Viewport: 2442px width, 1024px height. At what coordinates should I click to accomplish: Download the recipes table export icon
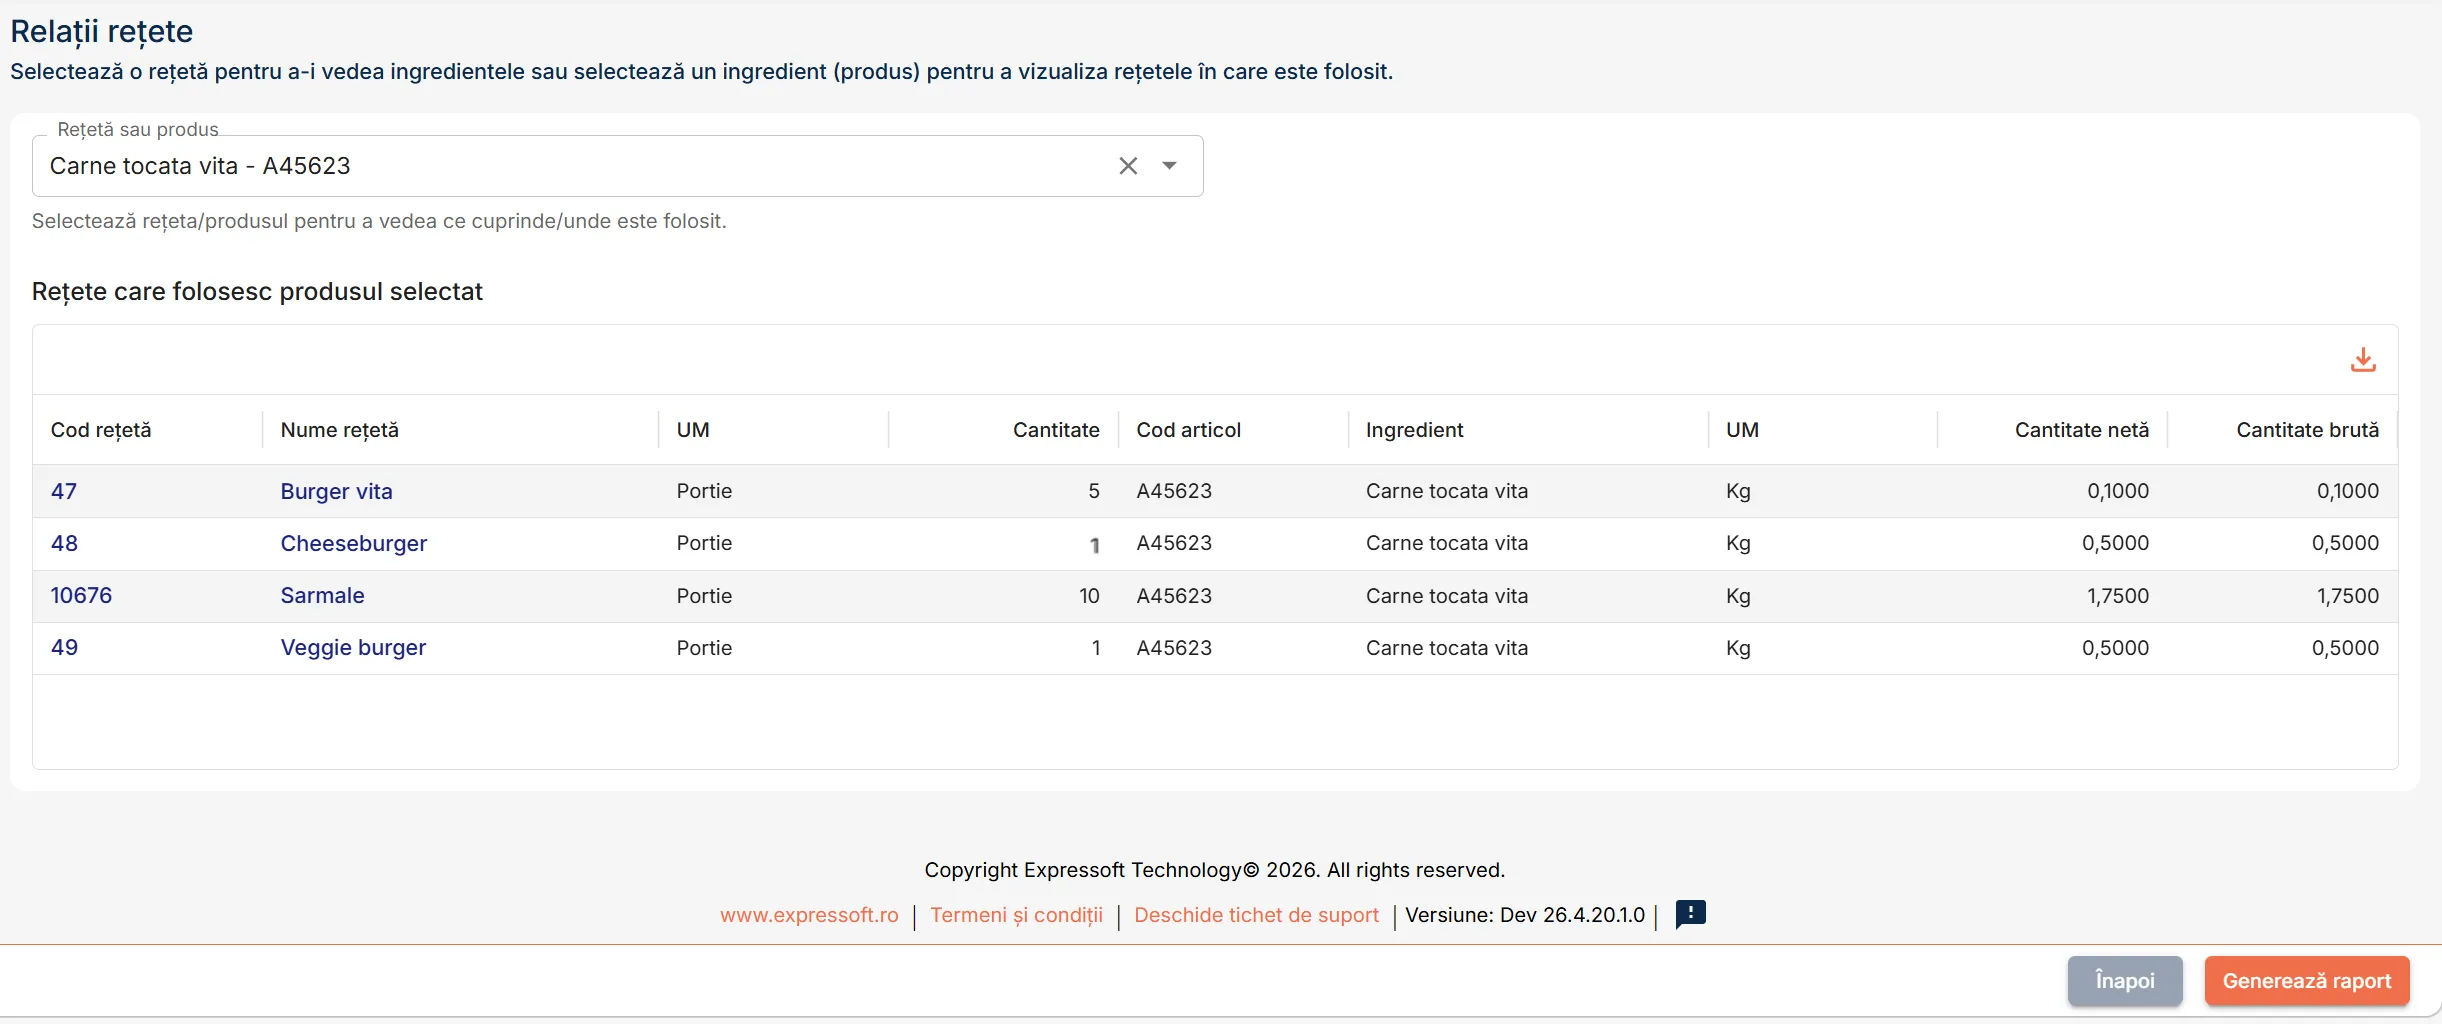[2363, 360]
